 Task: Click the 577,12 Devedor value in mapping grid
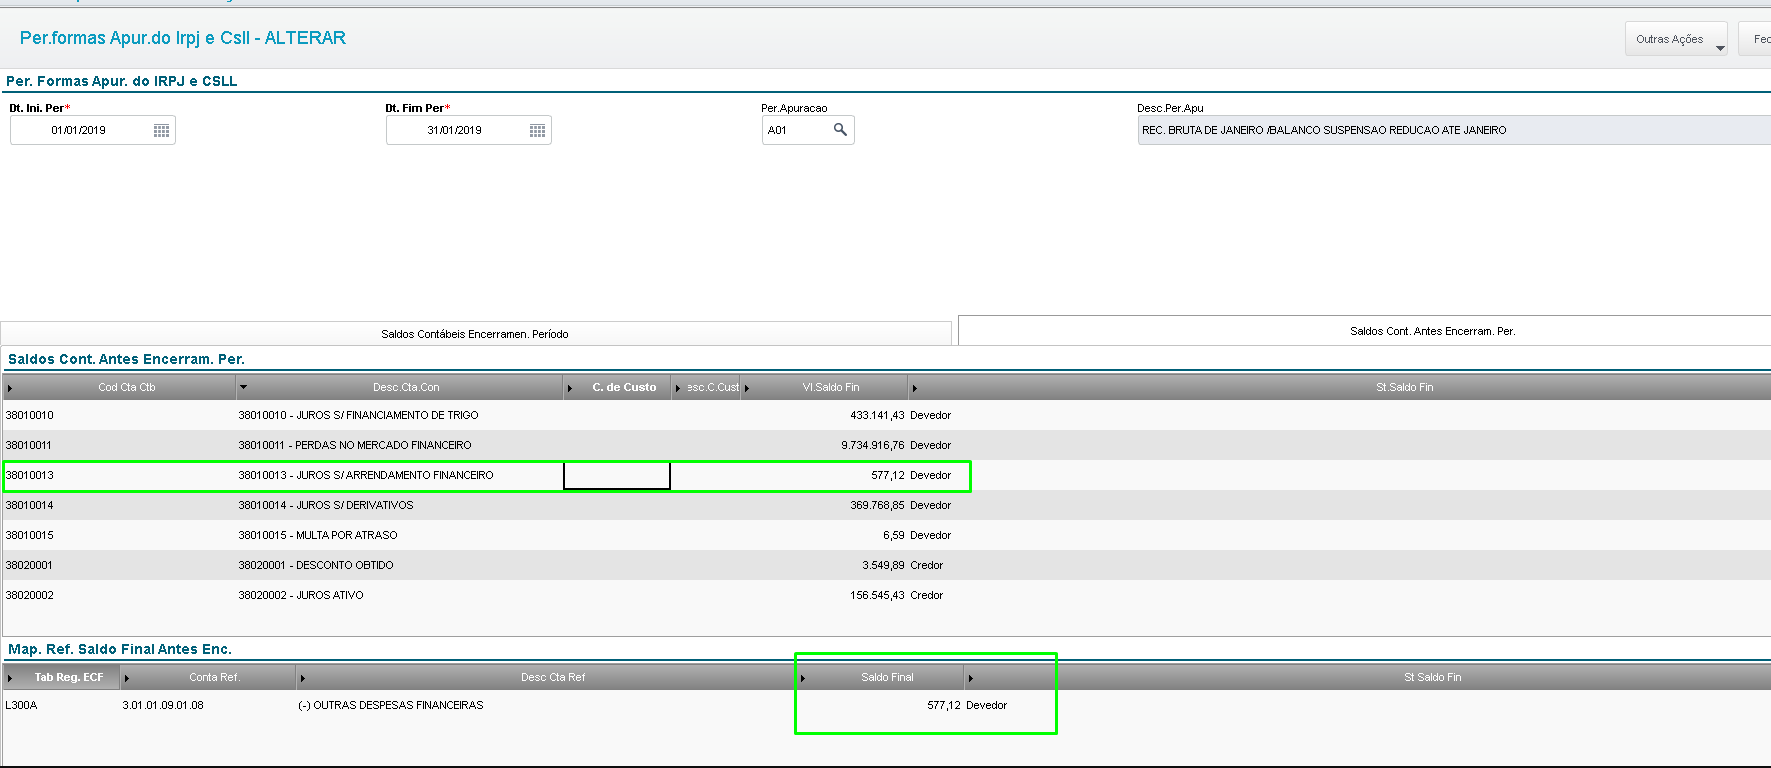coord(967,705)
